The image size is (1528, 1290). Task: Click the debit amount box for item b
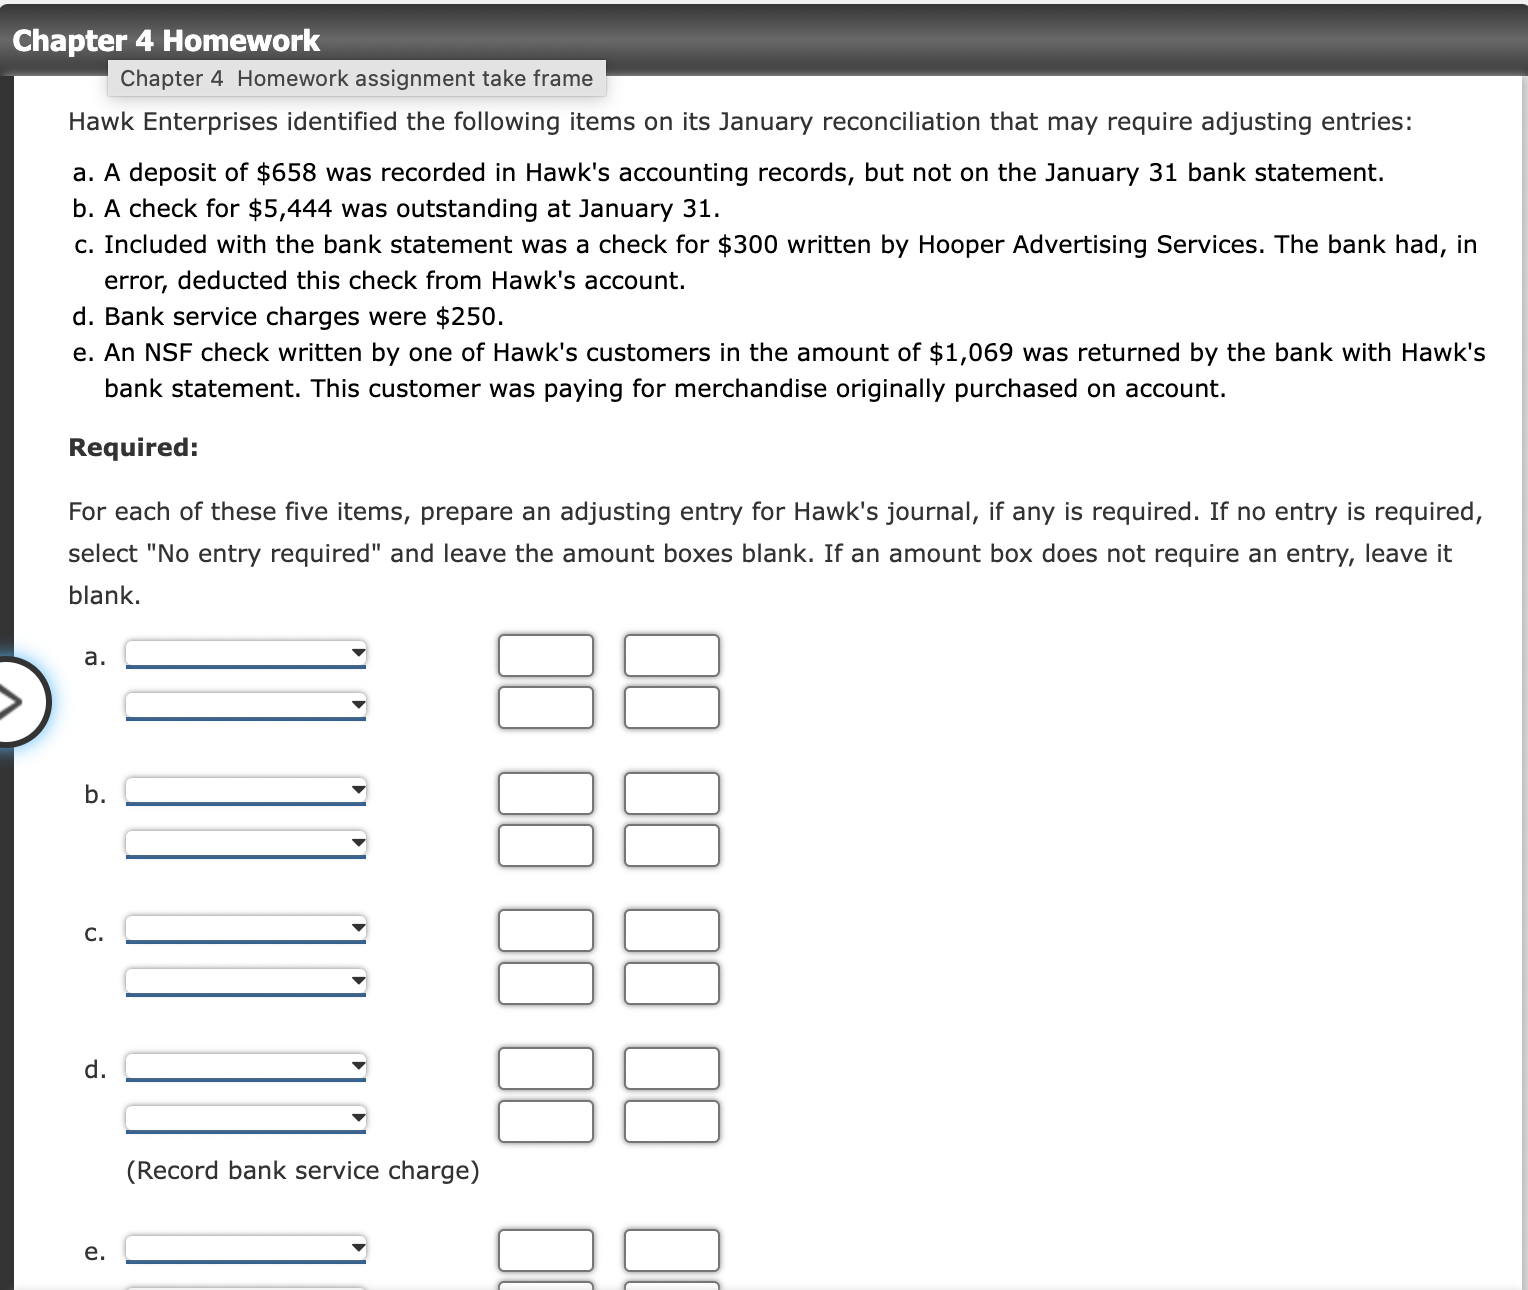click(x=545, y=792)
